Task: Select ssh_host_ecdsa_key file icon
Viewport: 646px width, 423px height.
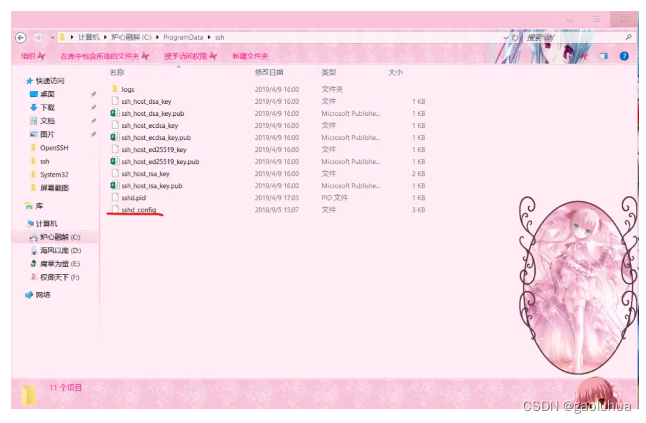Action: coord(115,125)
